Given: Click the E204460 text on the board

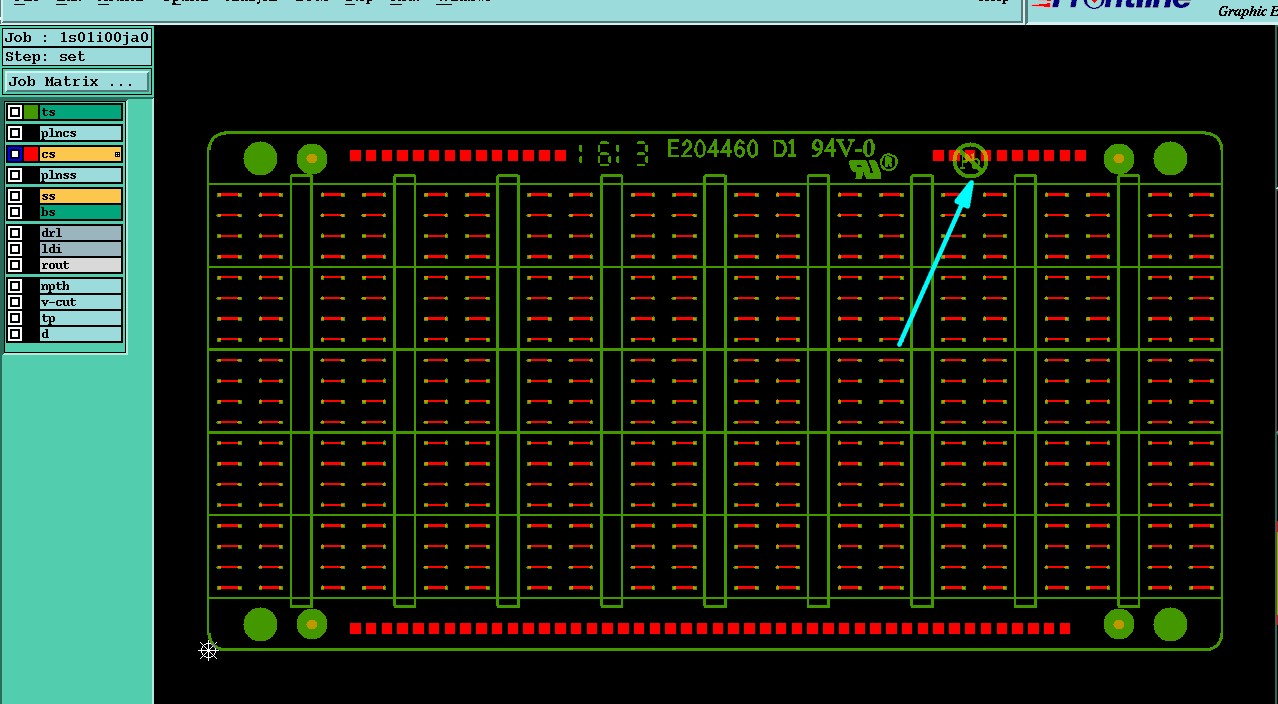Looking at the screenshot, I should (712, 150).
